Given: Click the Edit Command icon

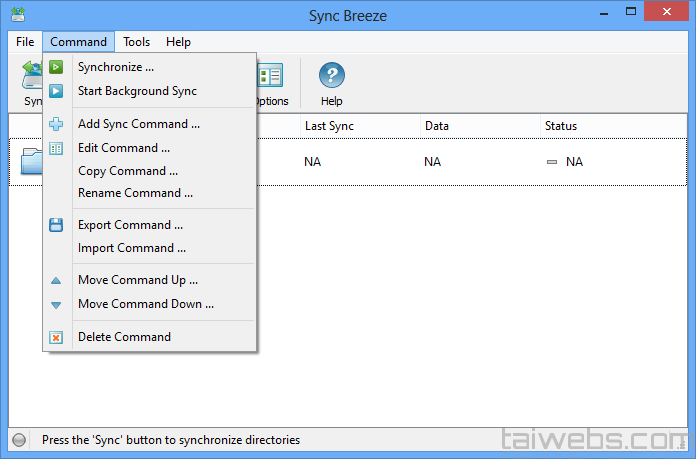Looking at the screenshot, I should (56, 148).
